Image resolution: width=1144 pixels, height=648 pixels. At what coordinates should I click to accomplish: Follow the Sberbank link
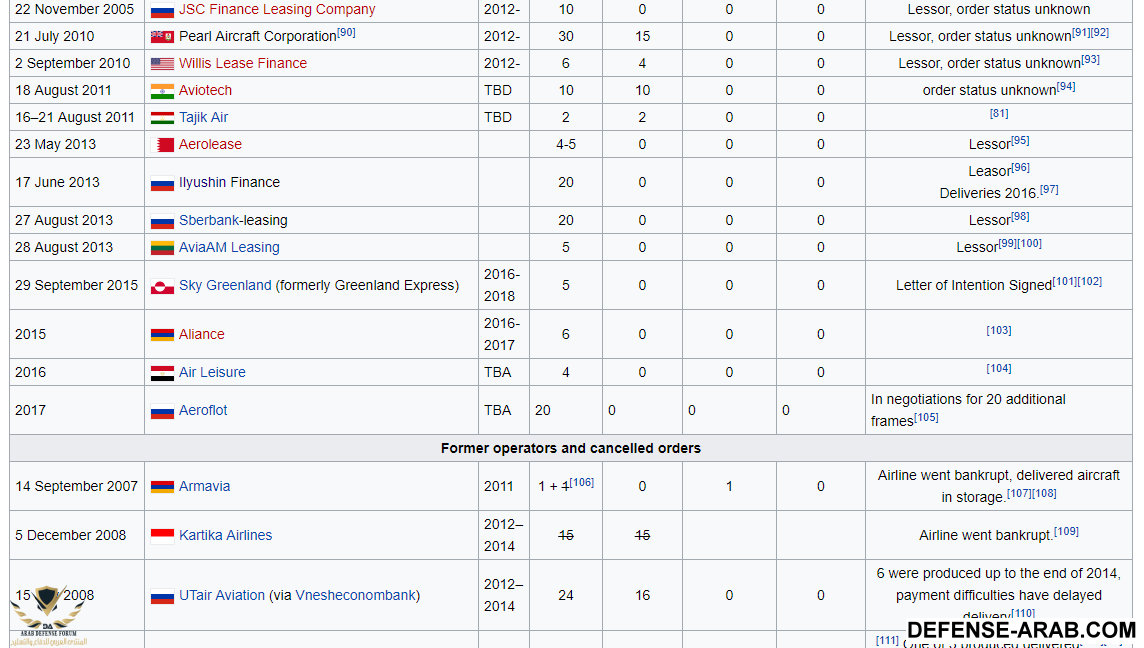pyautogui.click(x=209, y=221)
